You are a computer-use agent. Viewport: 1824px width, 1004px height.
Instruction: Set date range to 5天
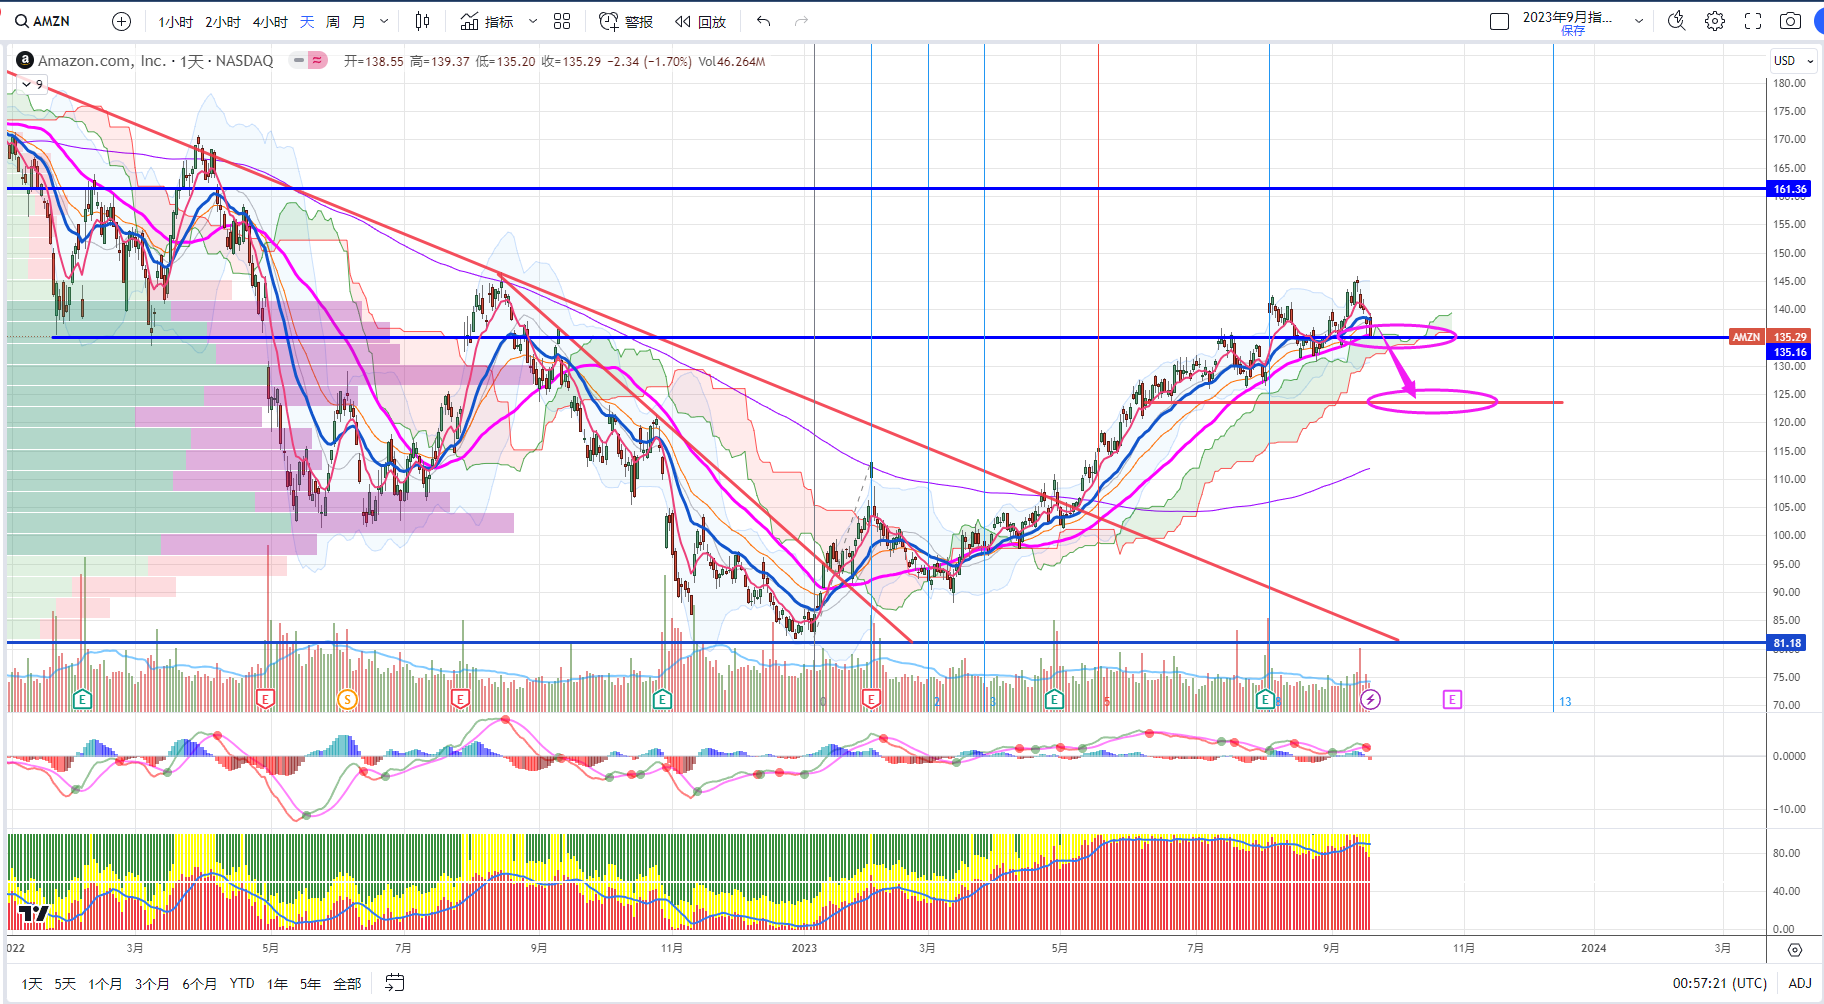[65, 984]
